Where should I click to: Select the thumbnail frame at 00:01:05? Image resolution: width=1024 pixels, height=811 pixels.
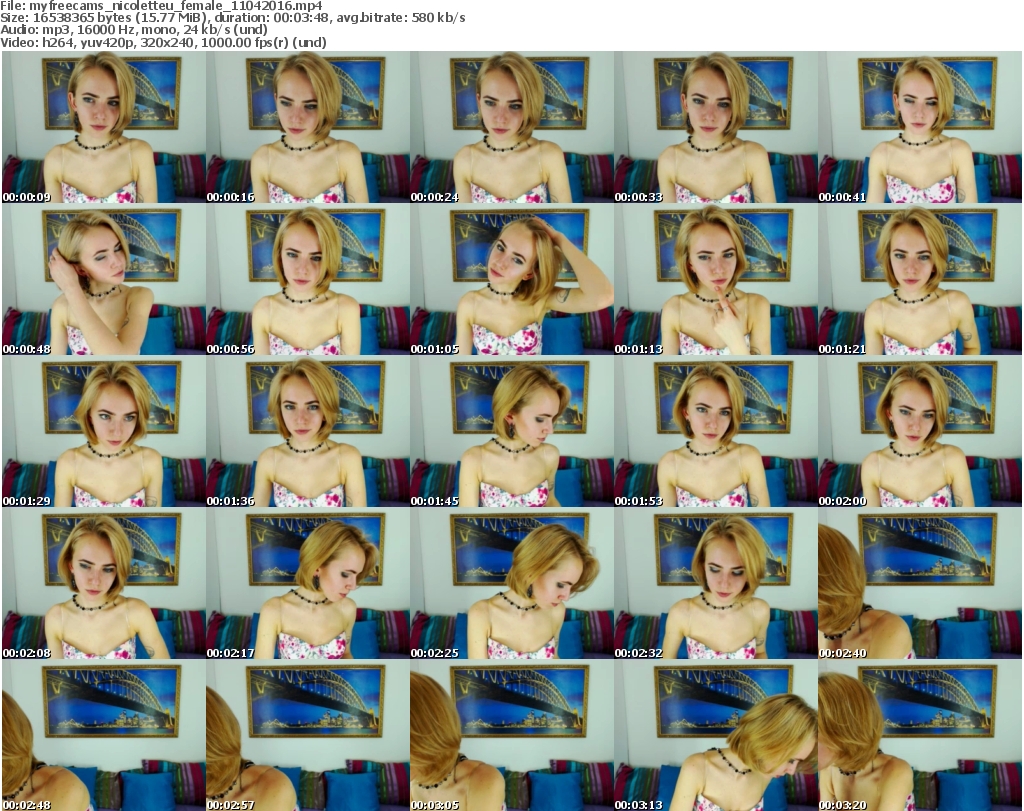[x=512, y=279]
